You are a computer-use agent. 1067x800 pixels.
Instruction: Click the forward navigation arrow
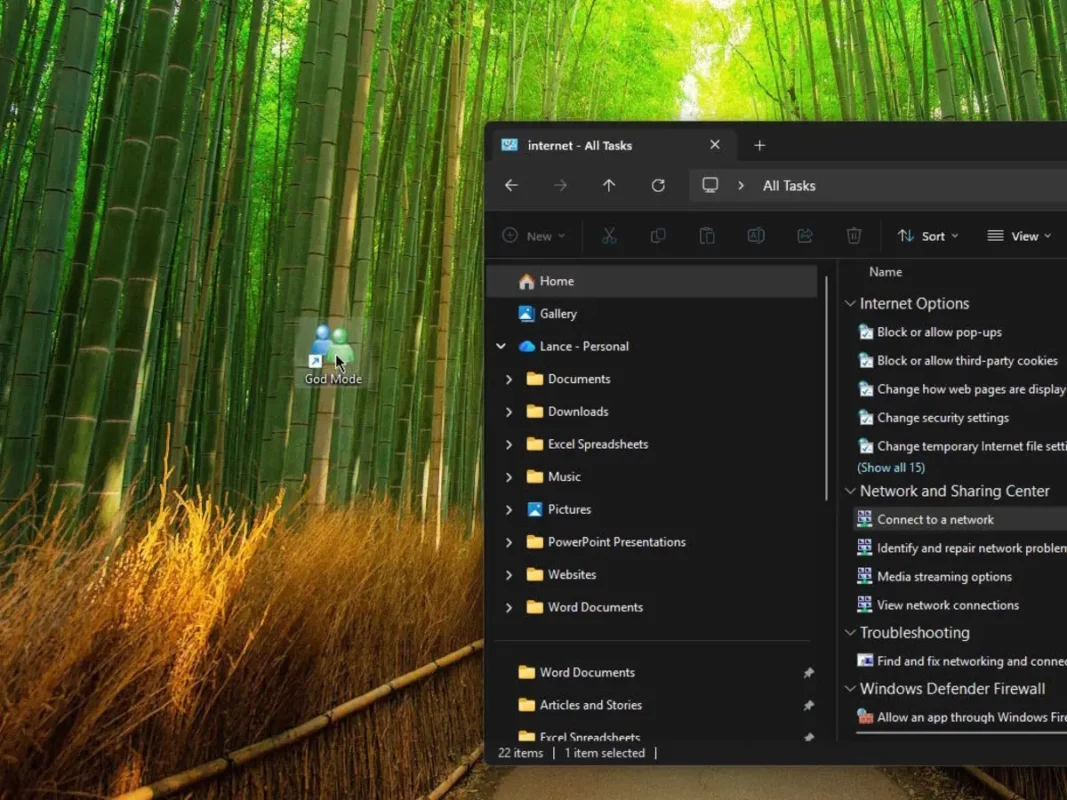560,185
